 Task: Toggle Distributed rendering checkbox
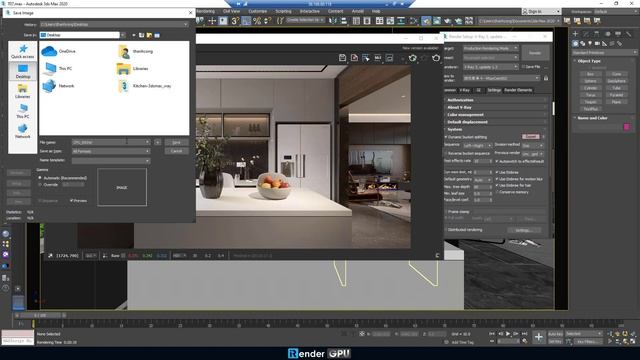point(463,230)
